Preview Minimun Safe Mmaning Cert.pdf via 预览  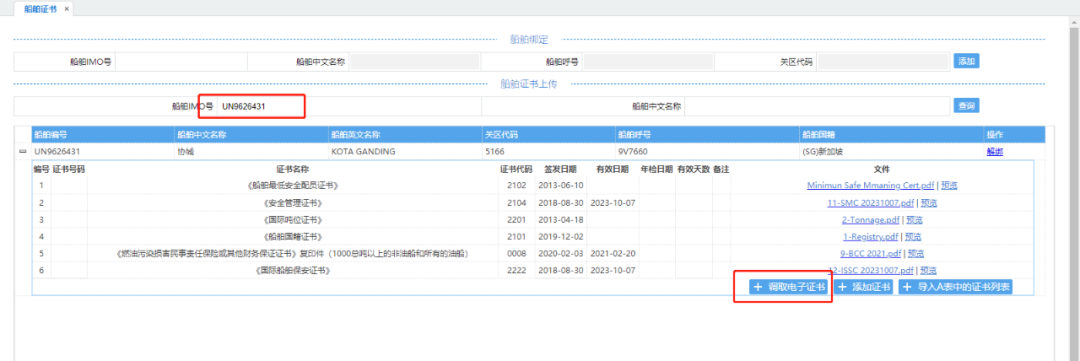click(x=949, y=185)
